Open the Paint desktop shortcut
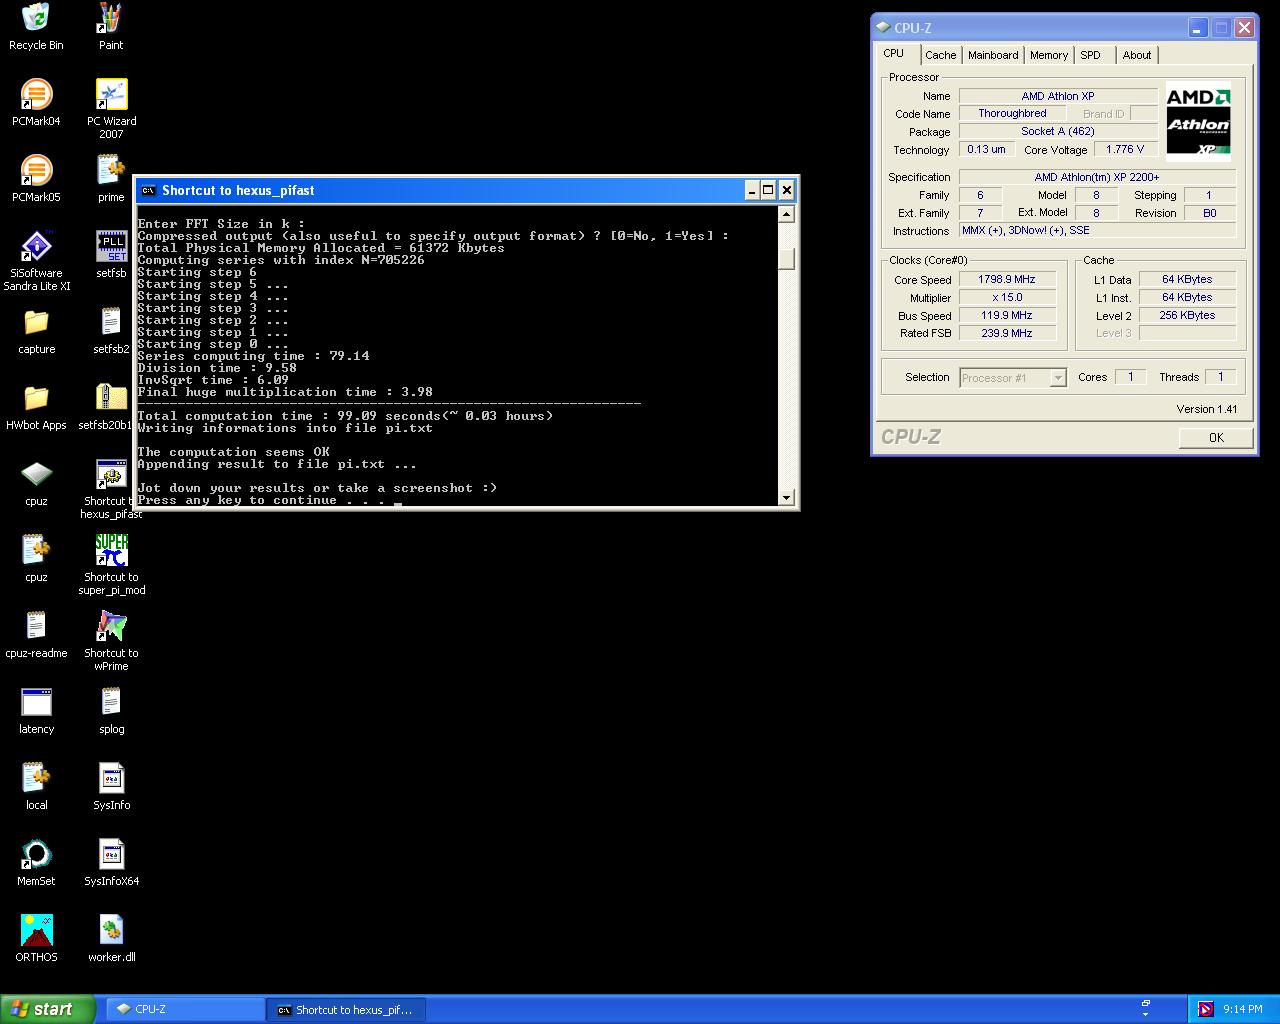1280x1024 pixels. tap(111, 18)
